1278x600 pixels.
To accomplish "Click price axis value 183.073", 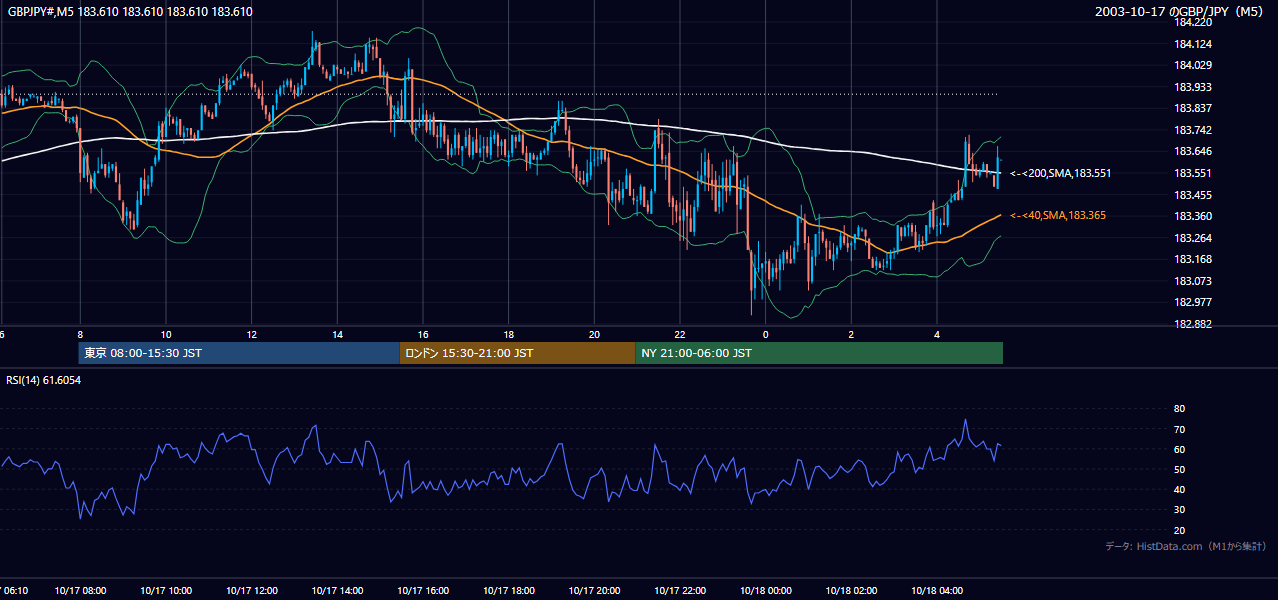I will point(1193,281).
